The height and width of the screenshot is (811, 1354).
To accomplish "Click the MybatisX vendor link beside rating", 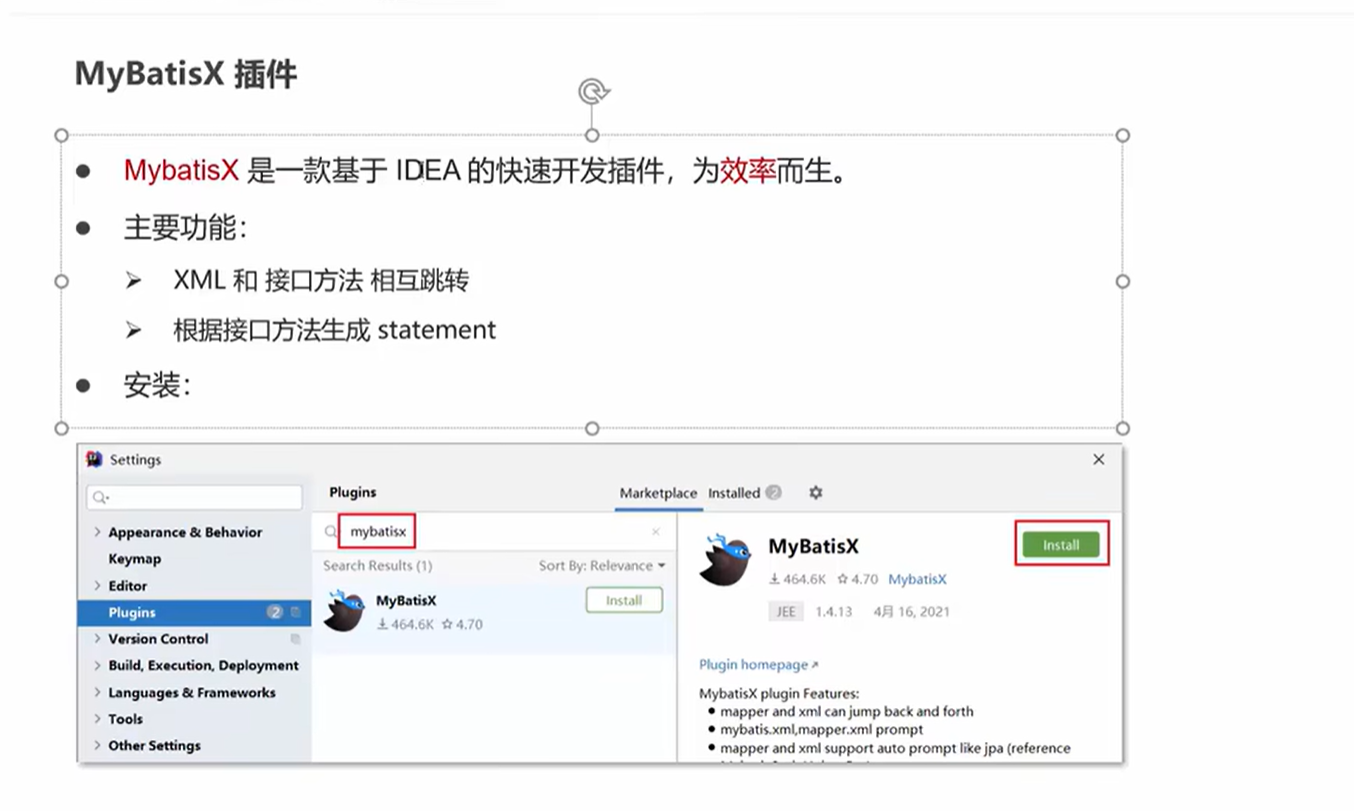I will click(917, 579).
